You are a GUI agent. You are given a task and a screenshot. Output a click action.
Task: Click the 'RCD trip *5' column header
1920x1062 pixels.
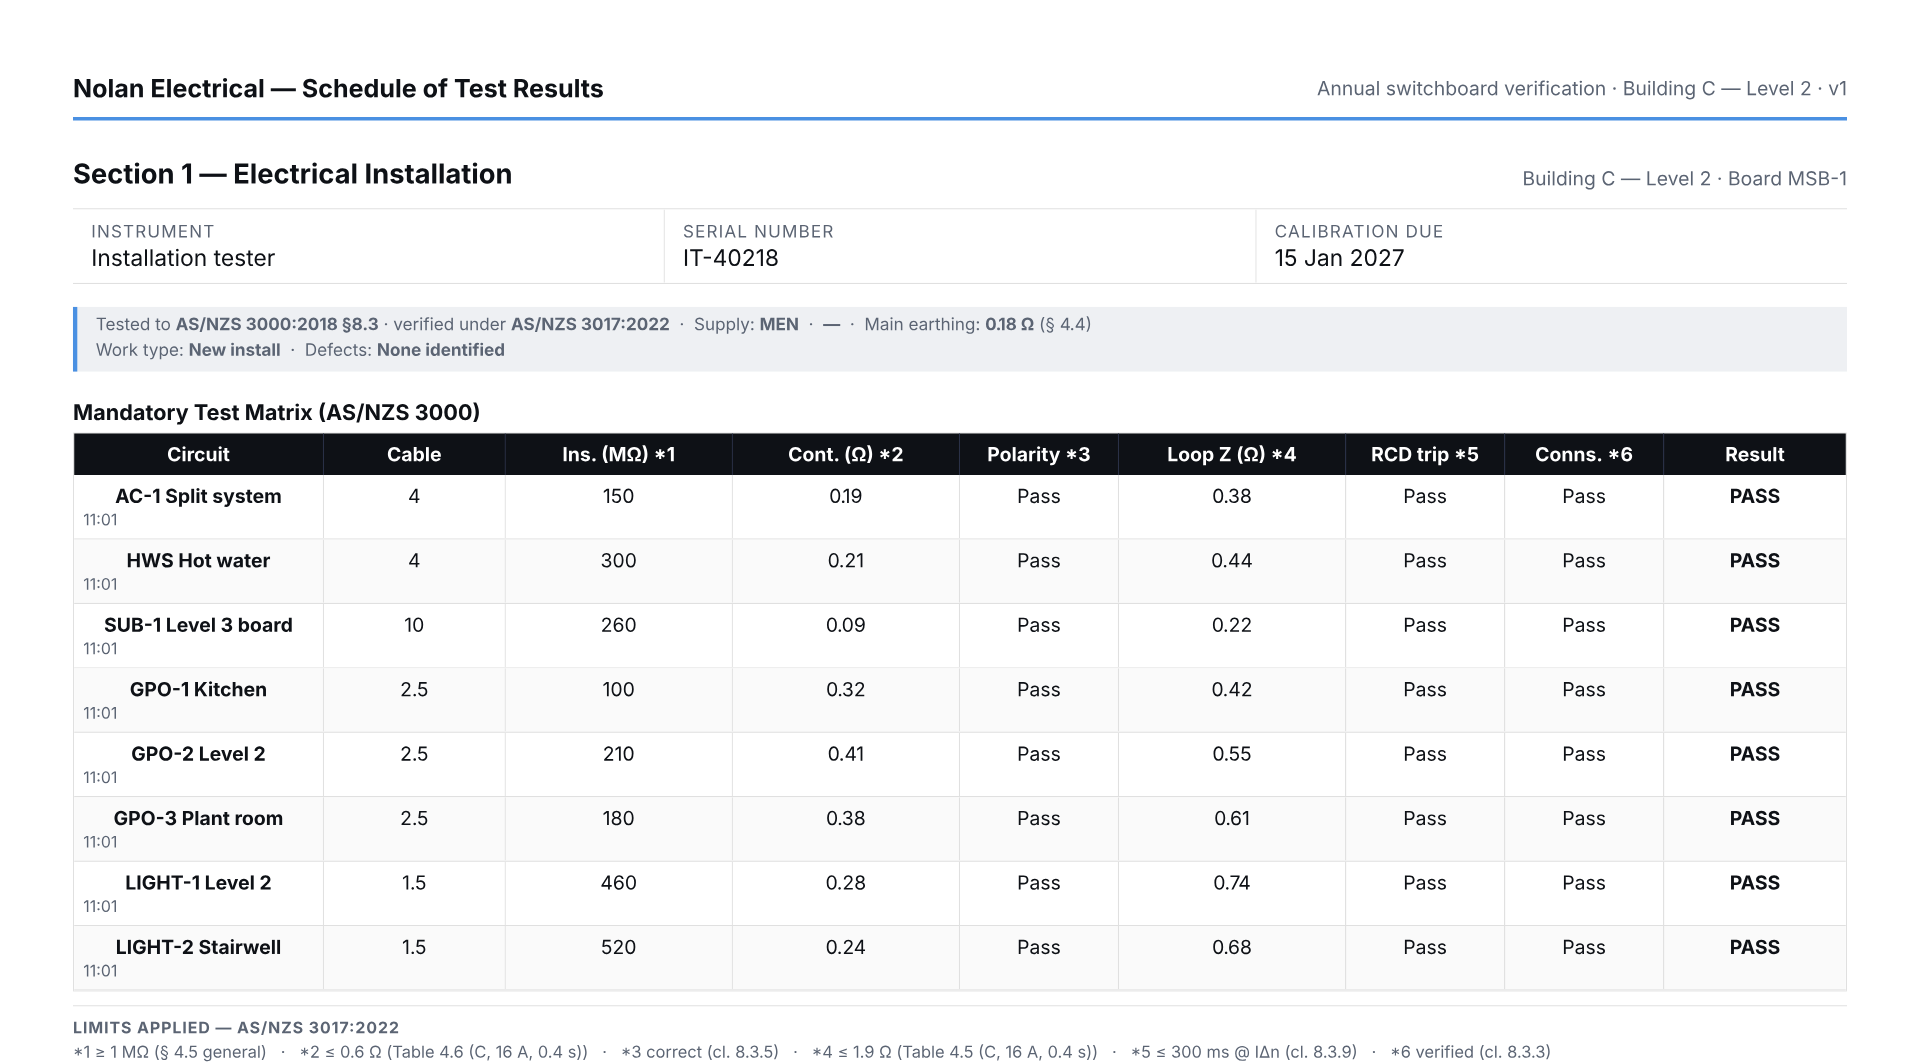tap(1424, 454)
